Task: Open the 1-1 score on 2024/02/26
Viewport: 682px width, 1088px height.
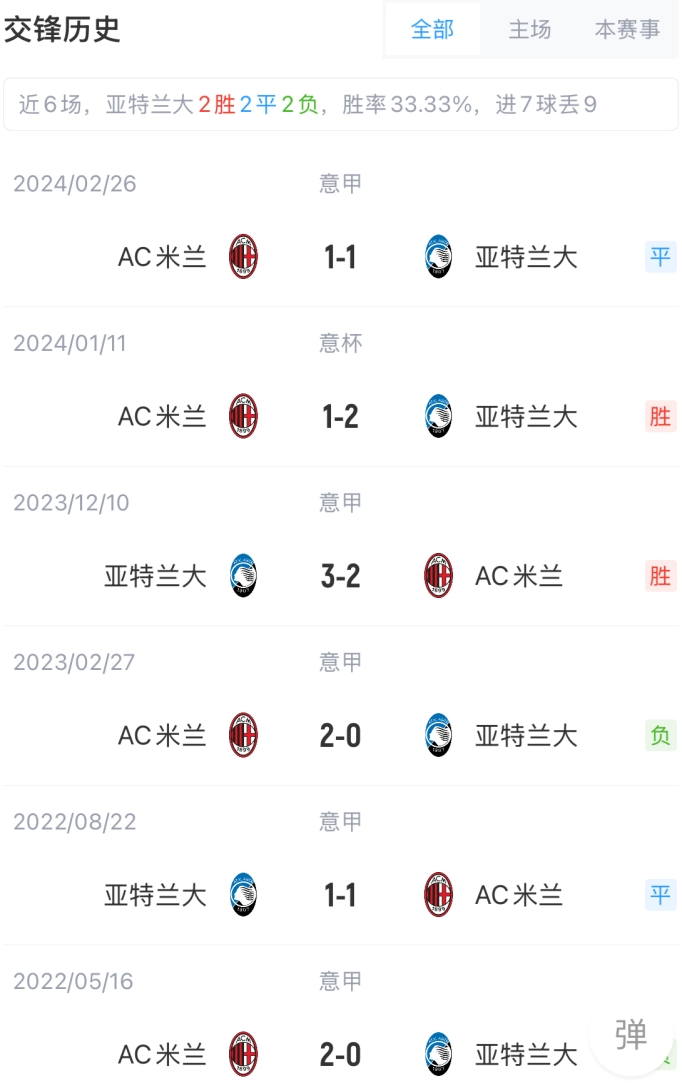Action: [x=340, y=257]
